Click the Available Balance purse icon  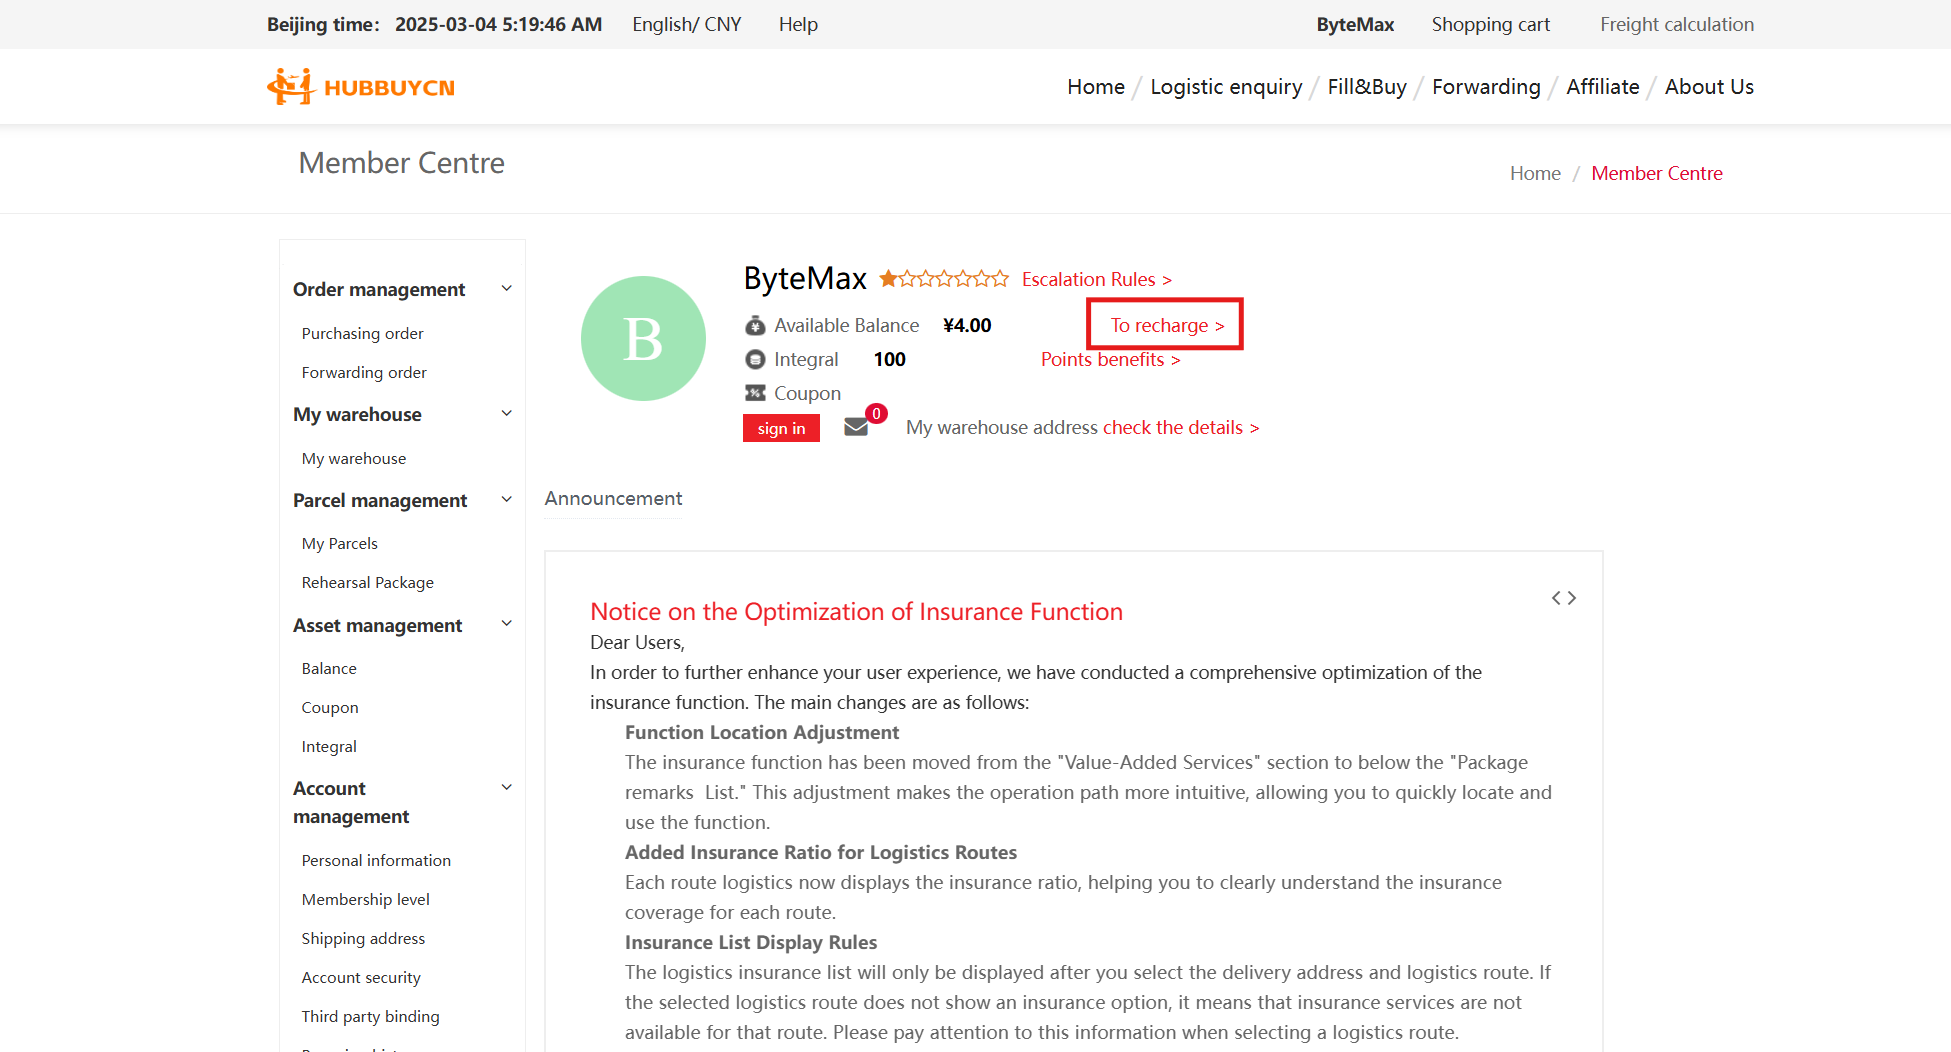755,325
